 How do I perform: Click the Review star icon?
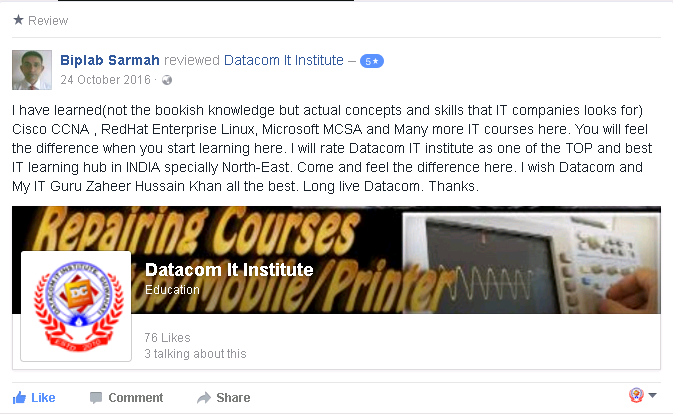(18, 20)
